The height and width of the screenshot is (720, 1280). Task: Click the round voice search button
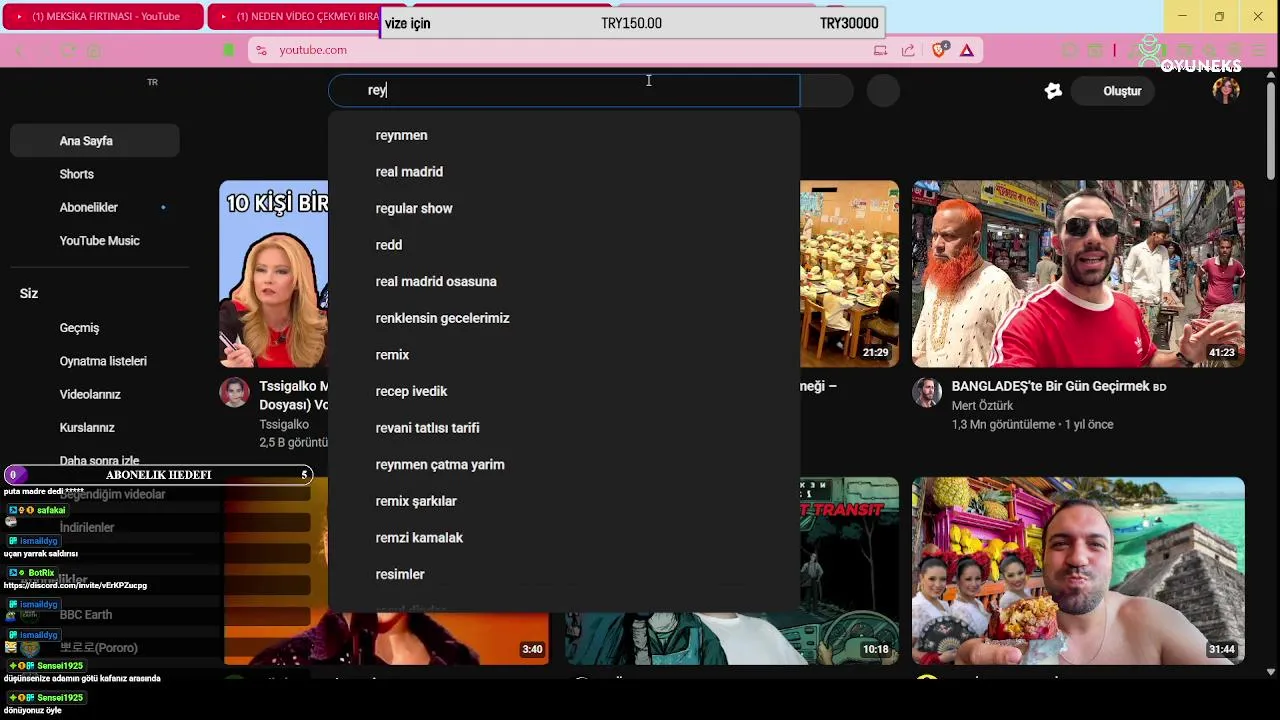pyautogui.click(x=883, y=91)
